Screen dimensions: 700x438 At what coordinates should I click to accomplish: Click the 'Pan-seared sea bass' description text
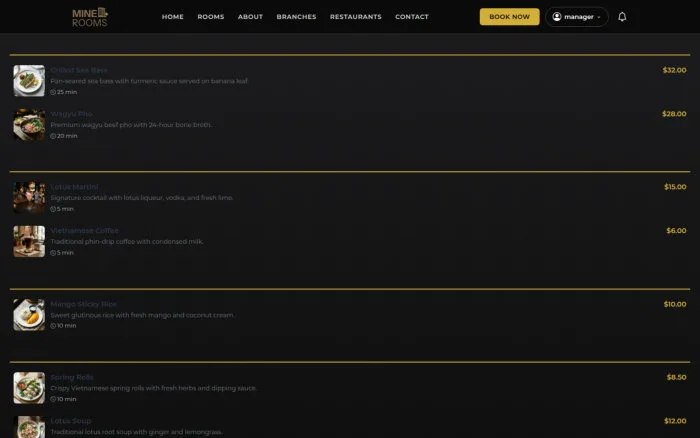click(x=150, y=81)
